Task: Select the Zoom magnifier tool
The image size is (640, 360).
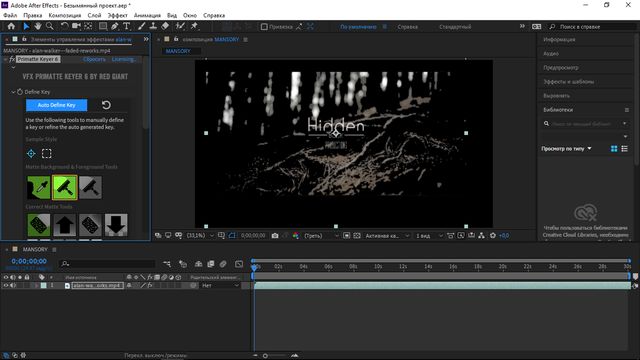Action: point(50,26)
